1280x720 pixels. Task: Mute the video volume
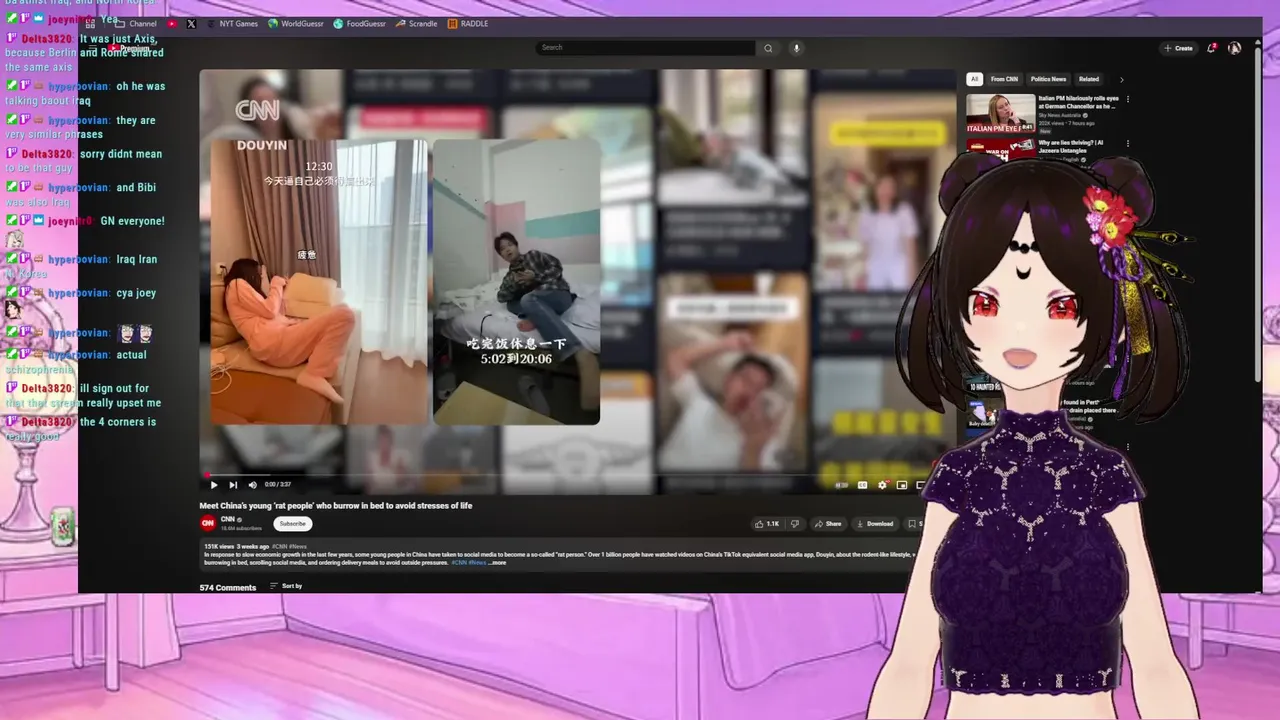[x=252, y=485]
